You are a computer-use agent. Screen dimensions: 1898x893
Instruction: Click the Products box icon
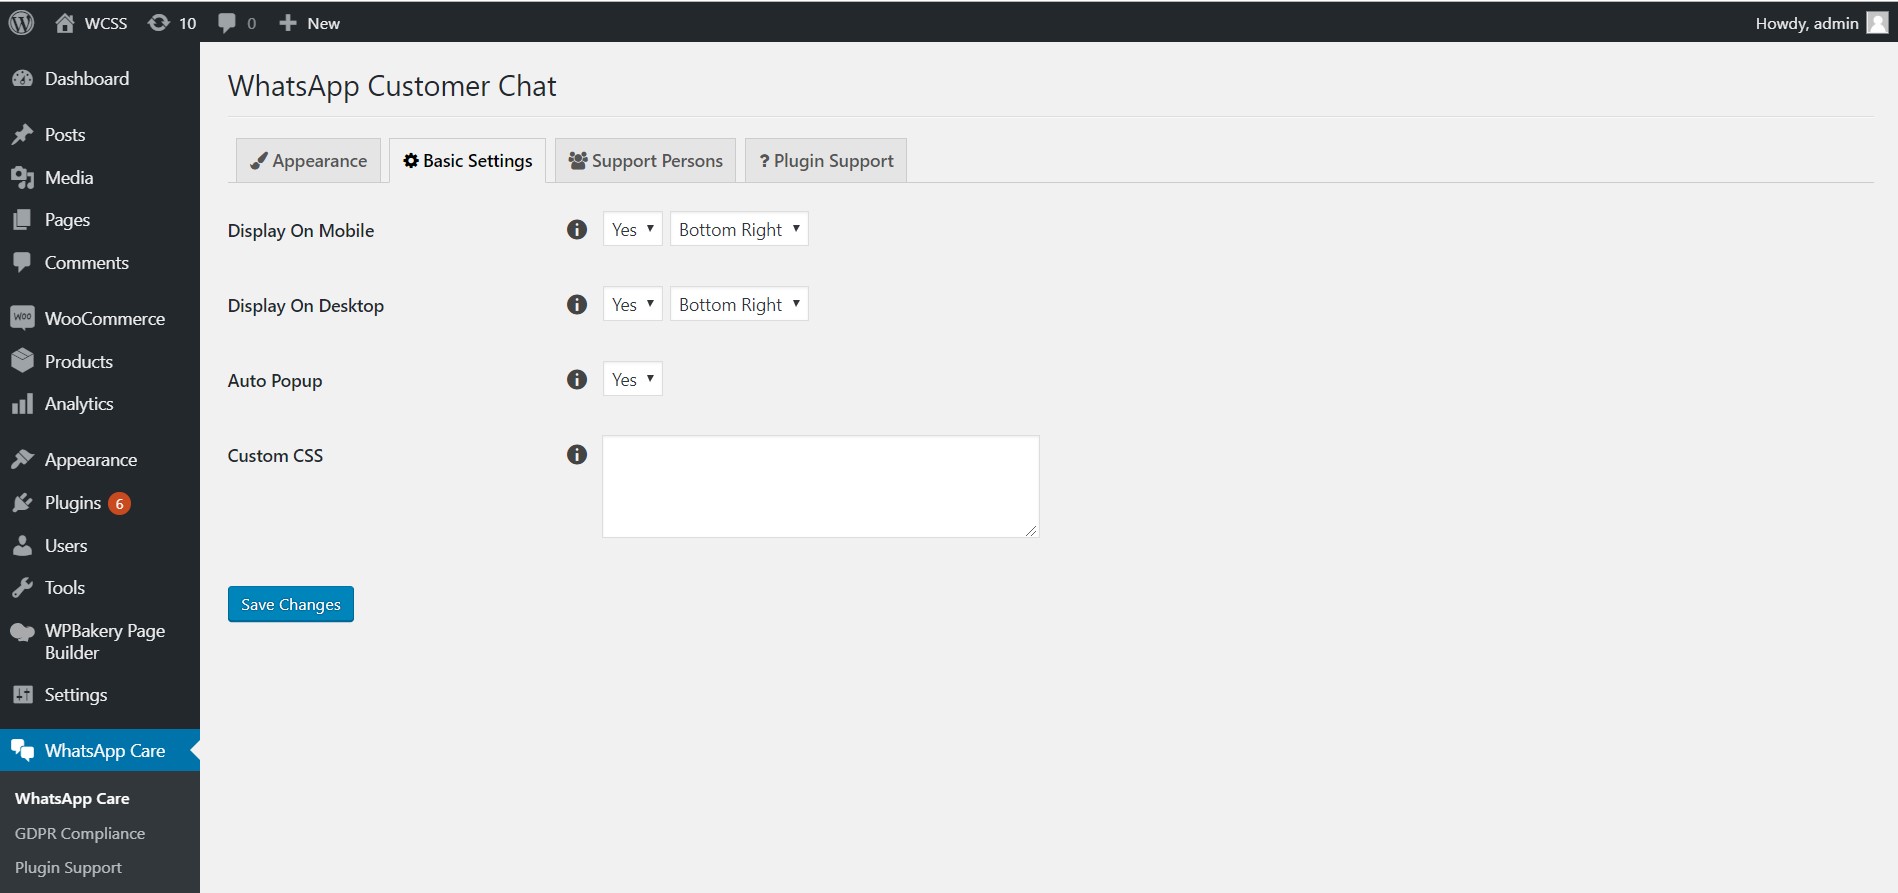(22, 361)
